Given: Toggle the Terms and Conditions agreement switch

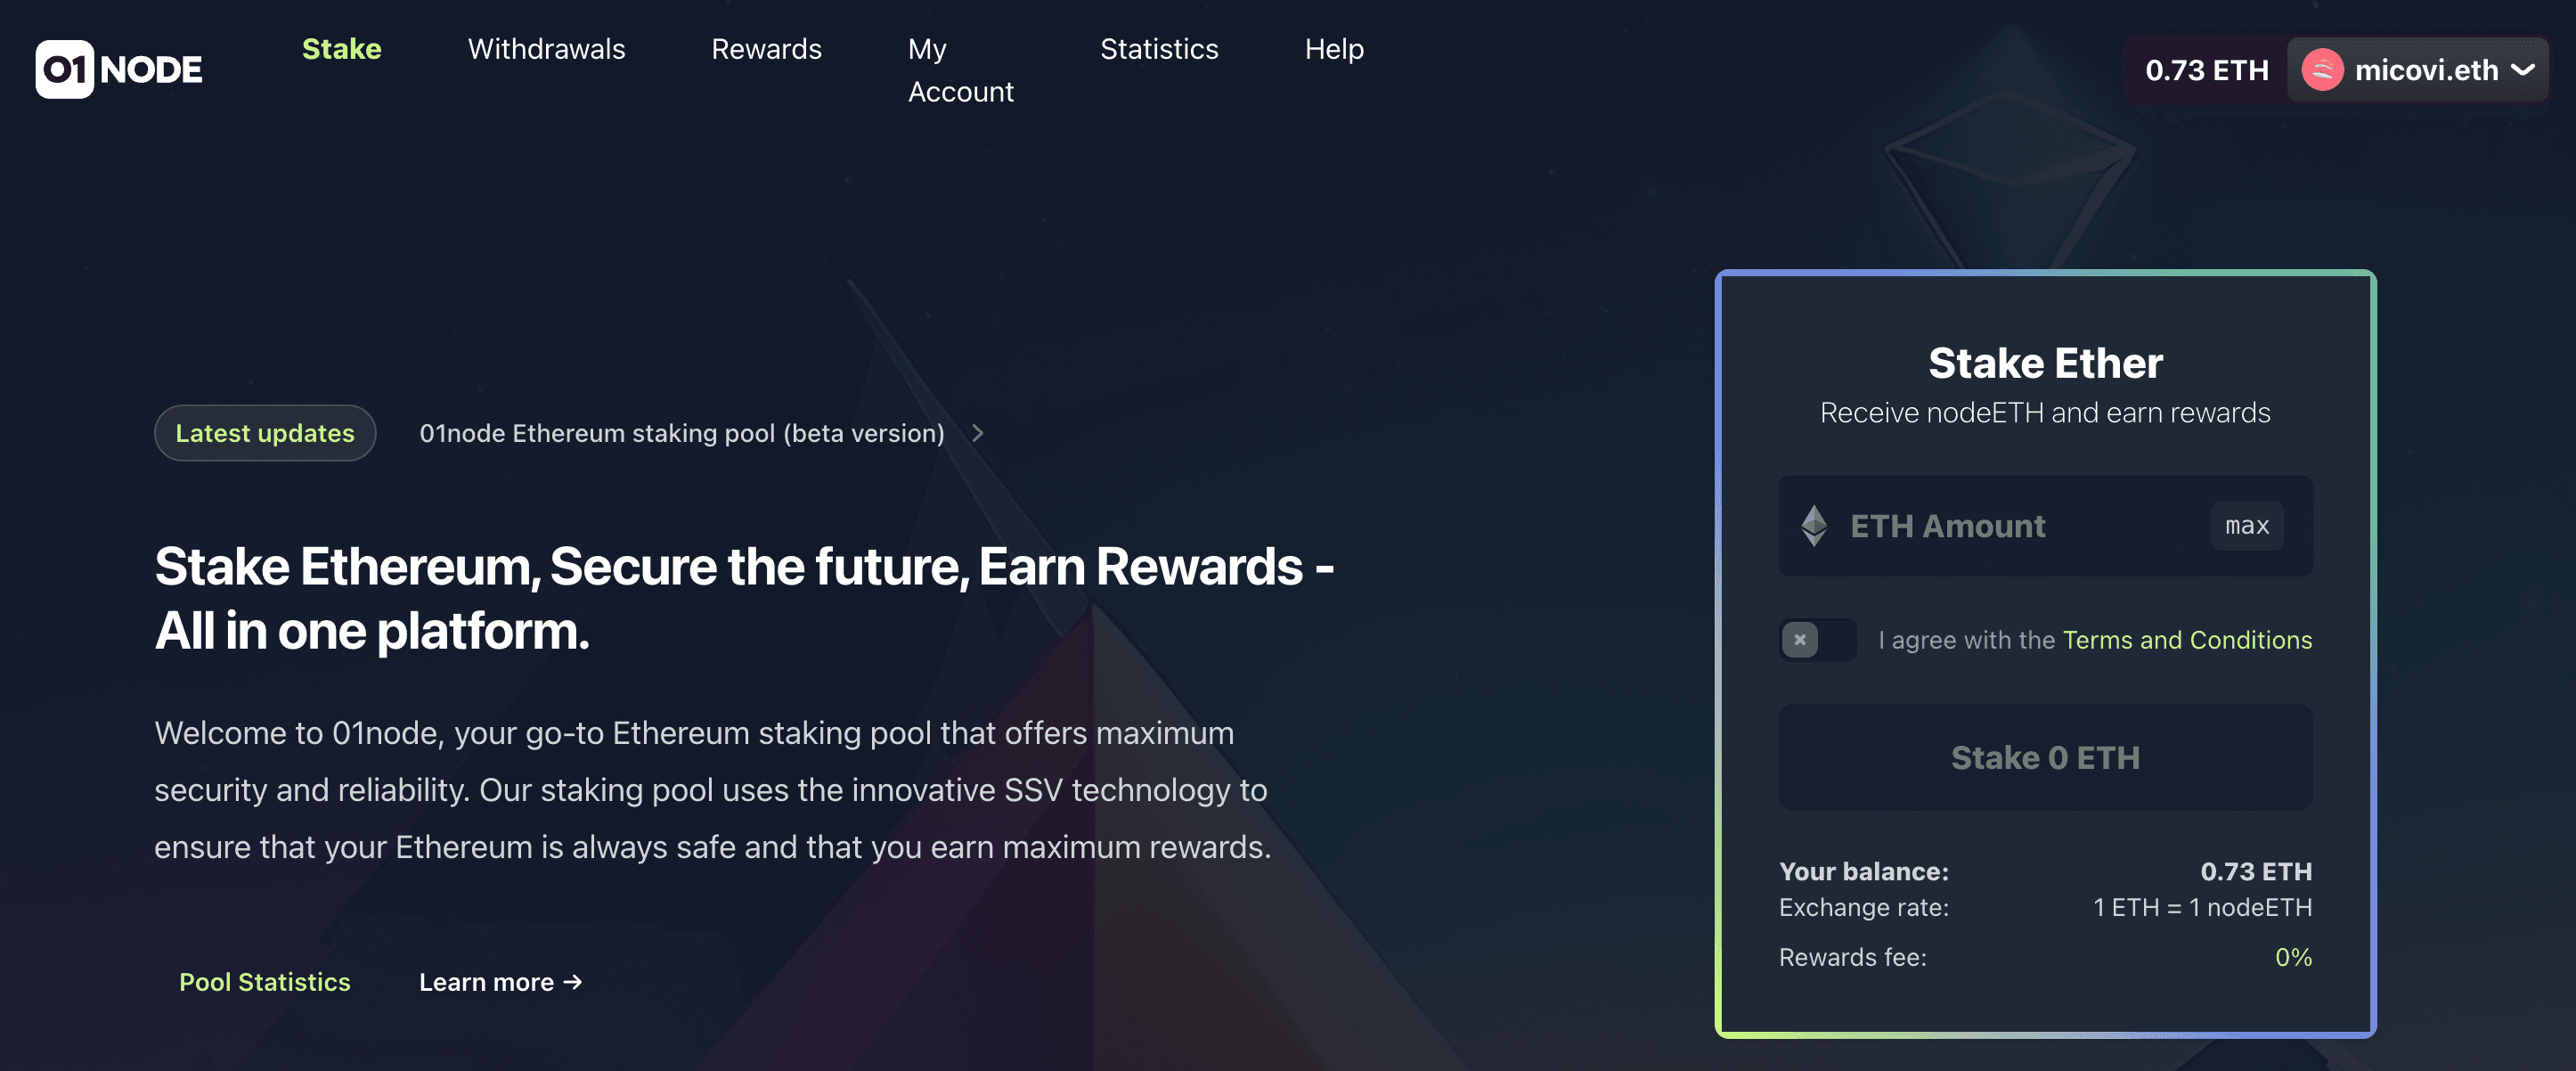Looking at the screenshot, I should pyautogui.click(x=1816, y=640).
